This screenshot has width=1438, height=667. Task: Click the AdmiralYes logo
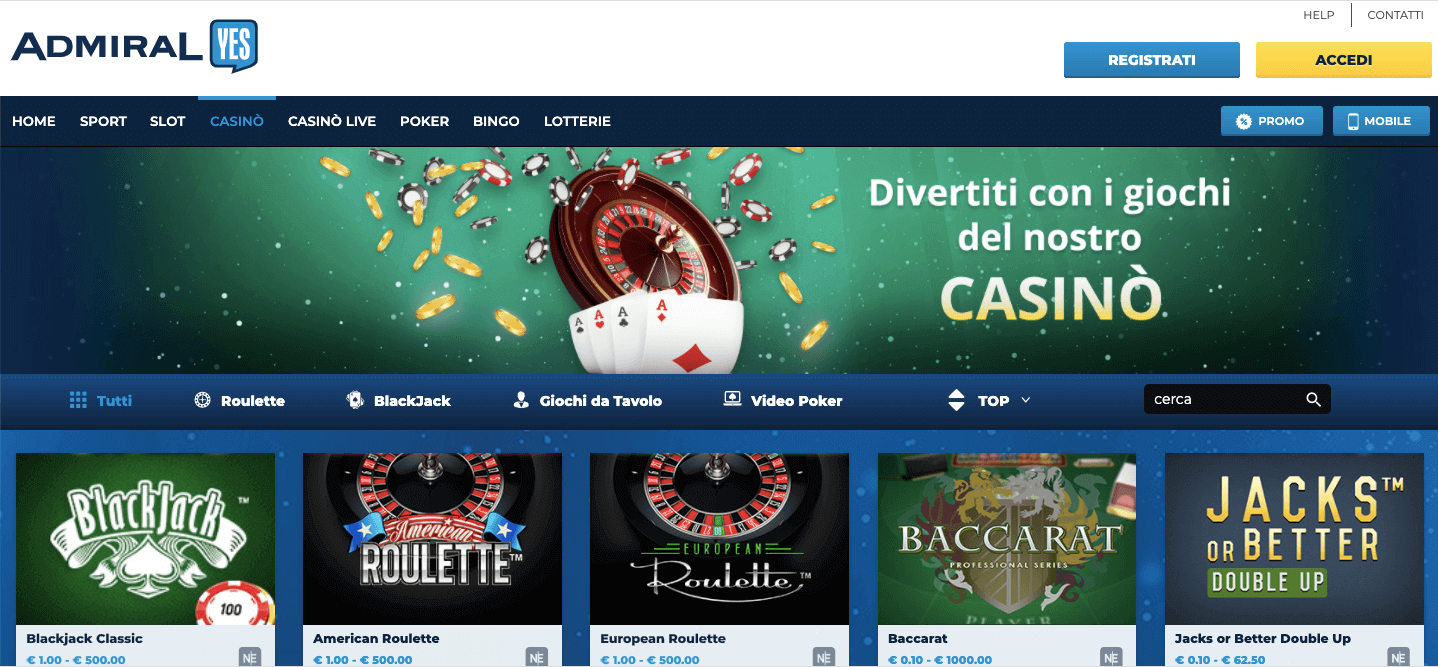click(x=134, y=46)
